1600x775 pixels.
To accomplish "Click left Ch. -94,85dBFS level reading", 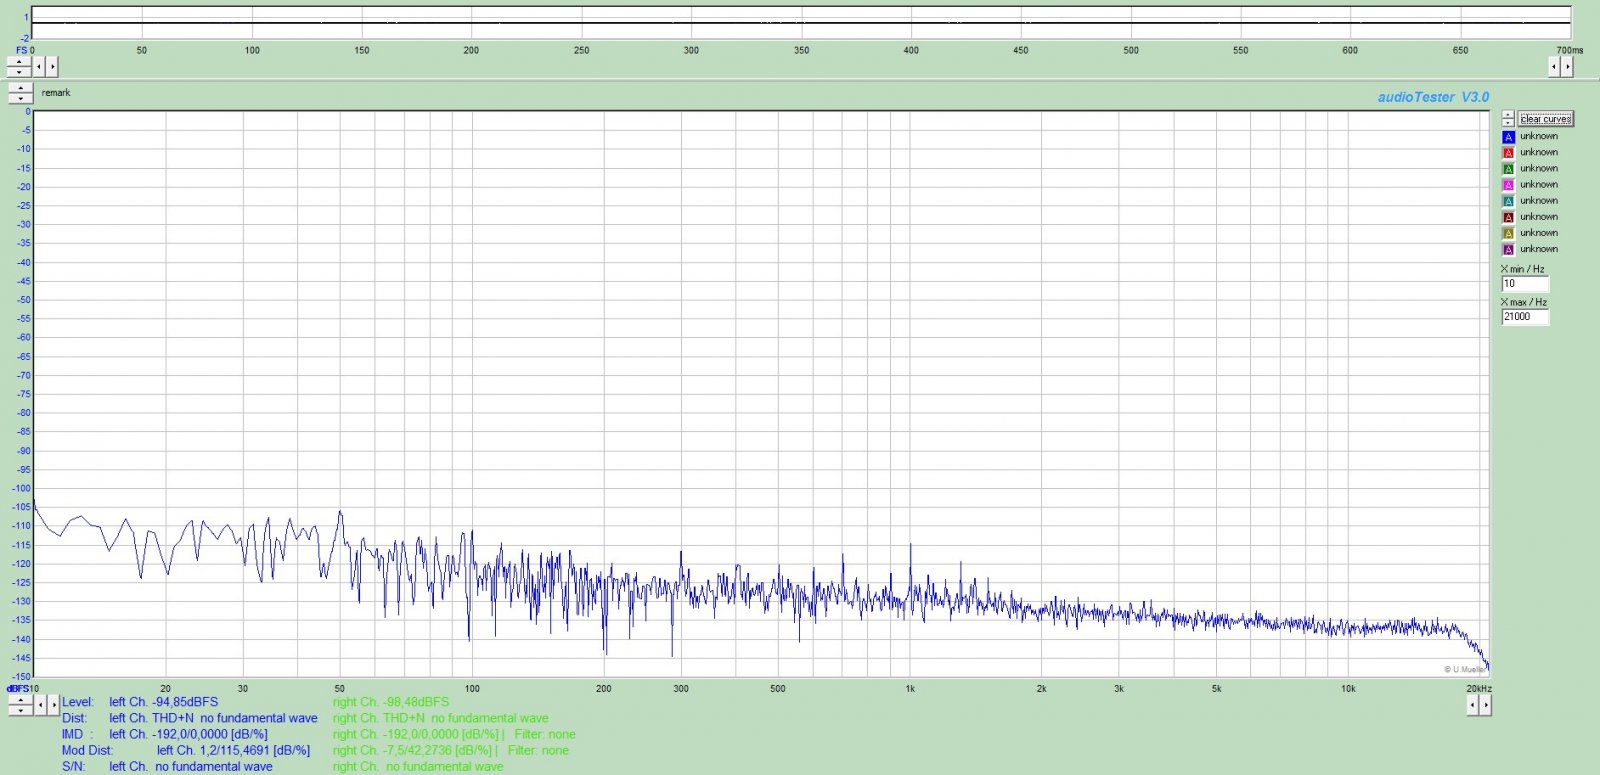I will click(164, 702).
